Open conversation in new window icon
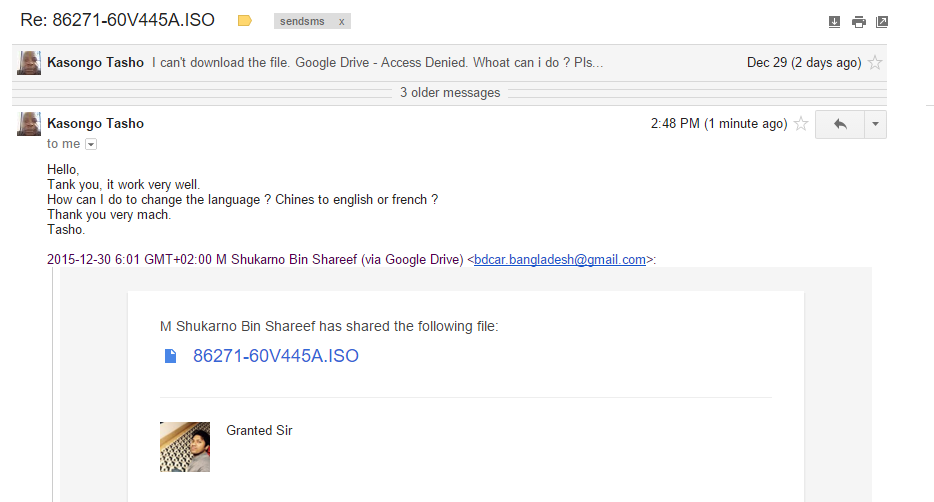 click(882, 22)
